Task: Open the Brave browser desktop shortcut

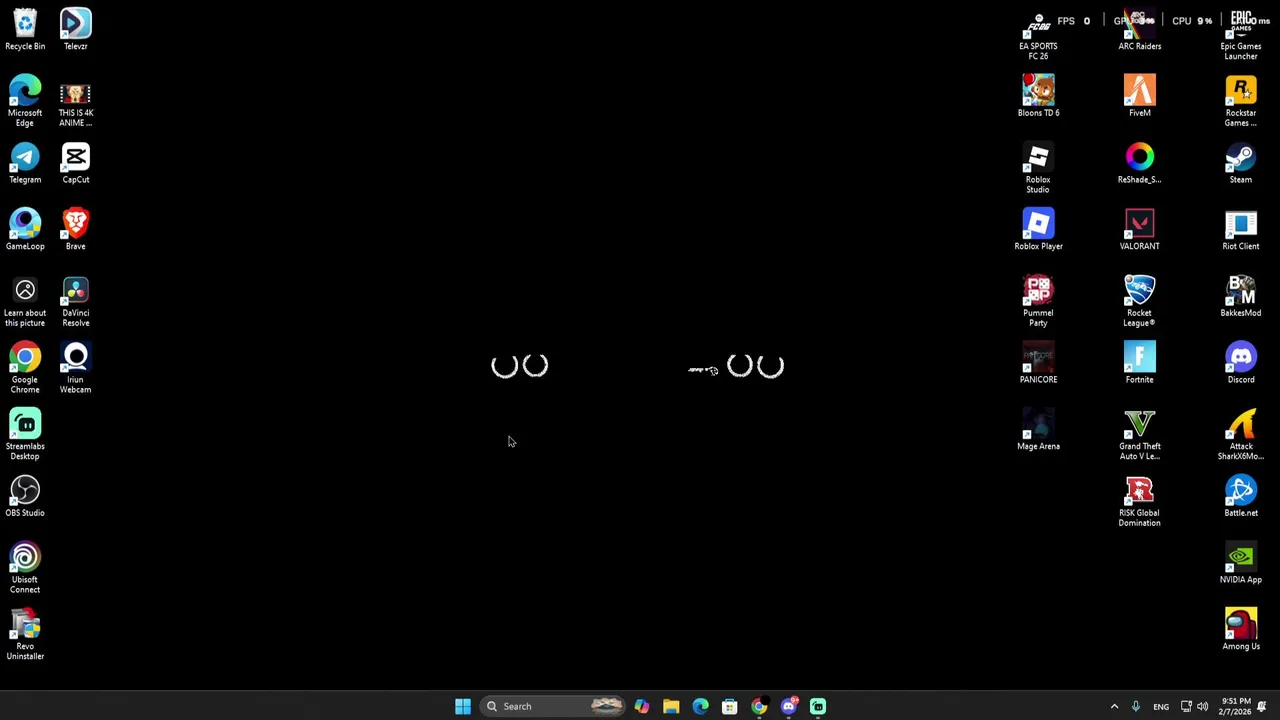Action: pos(75,229)
